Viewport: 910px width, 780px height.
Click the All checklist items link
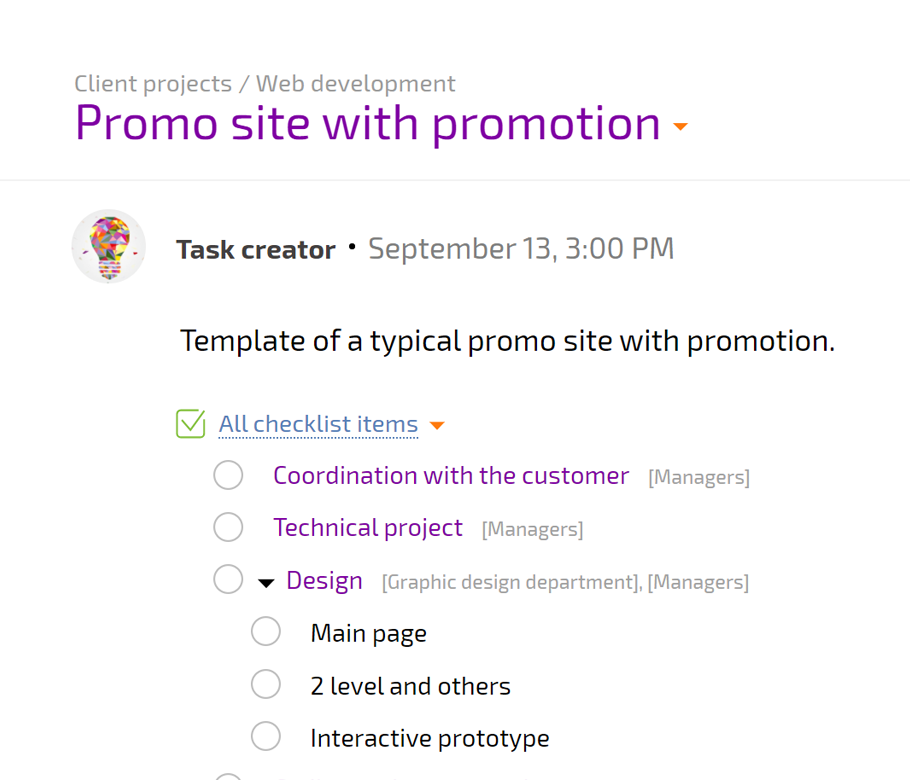coord(318,424)
